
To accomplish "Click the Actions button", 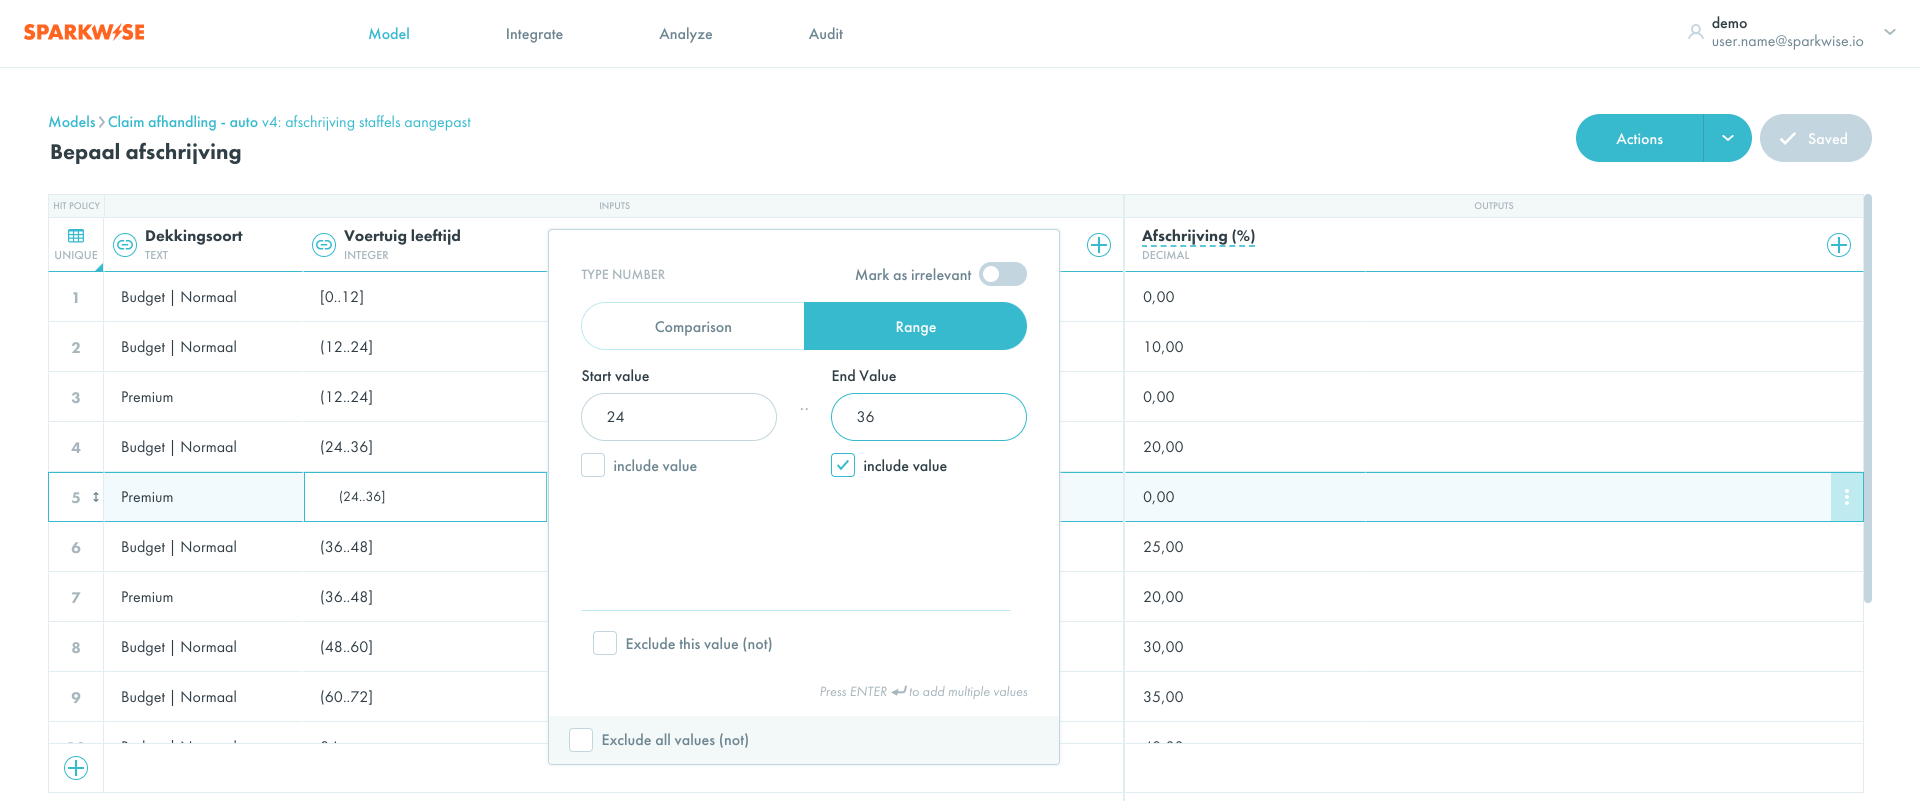I will point(1640,138).
